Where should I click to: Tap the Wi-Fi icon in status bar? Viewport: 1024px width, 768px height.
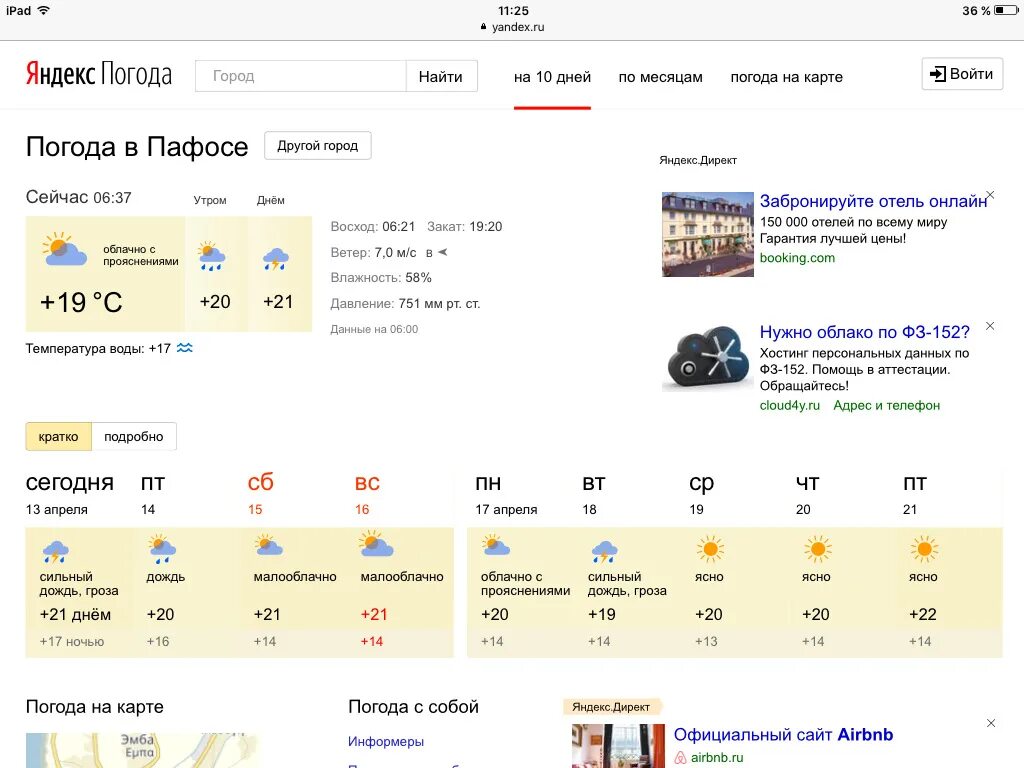pyautogui.click(x=43, y=10)
